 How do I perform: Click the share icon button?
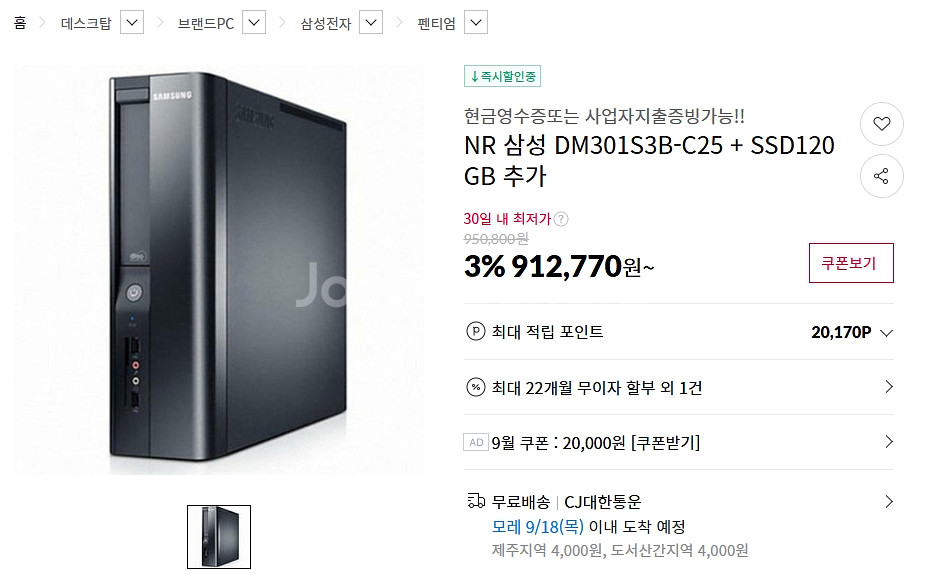pyautogui.click(x=881, y=177)
